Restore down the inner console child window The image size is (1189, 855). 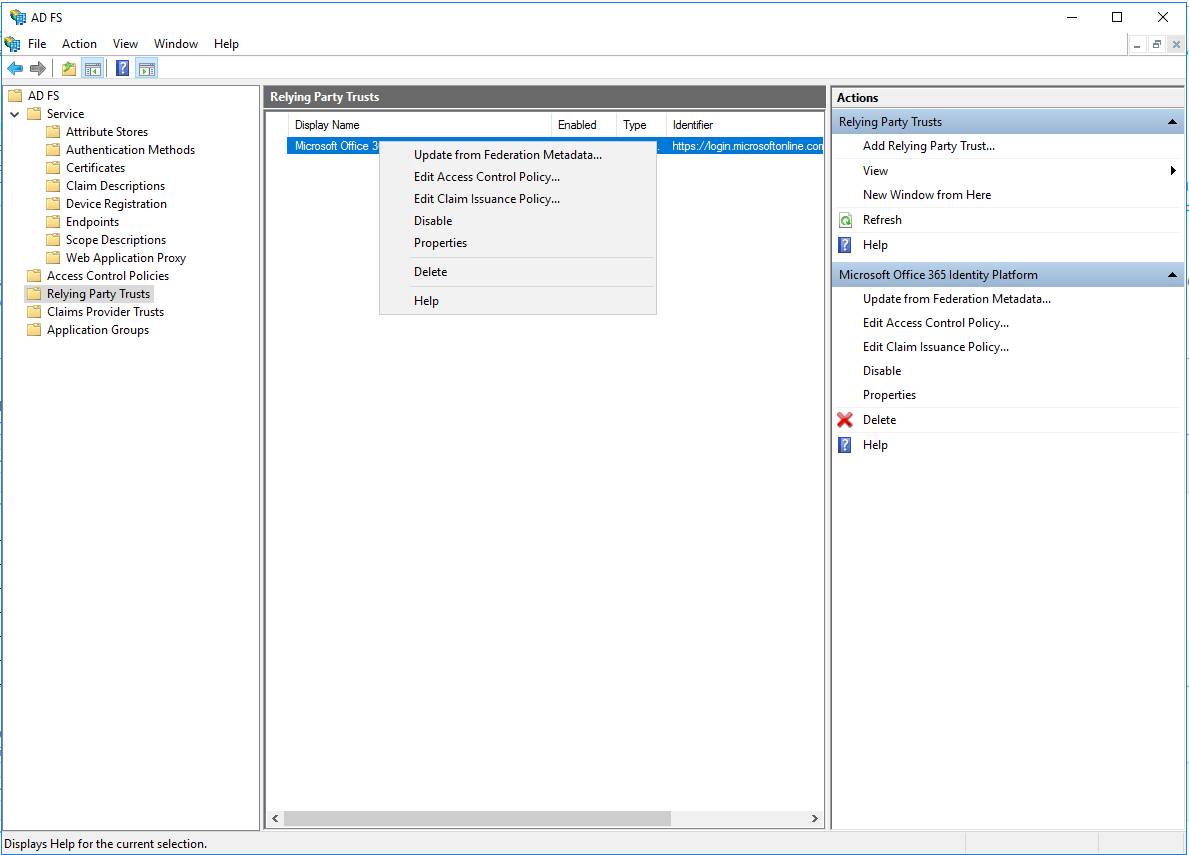(1156, 45)
